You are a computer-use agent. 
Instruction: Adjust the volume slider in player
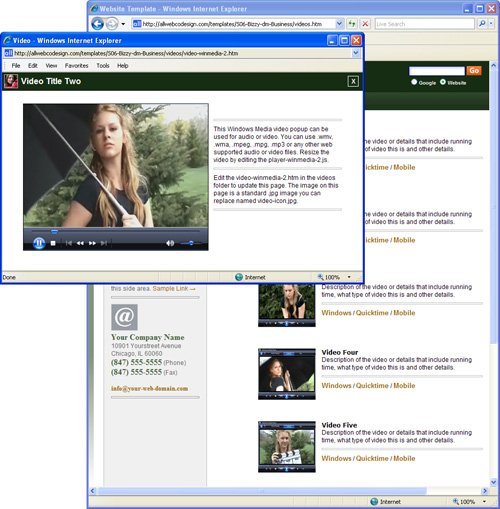point(191,243)
